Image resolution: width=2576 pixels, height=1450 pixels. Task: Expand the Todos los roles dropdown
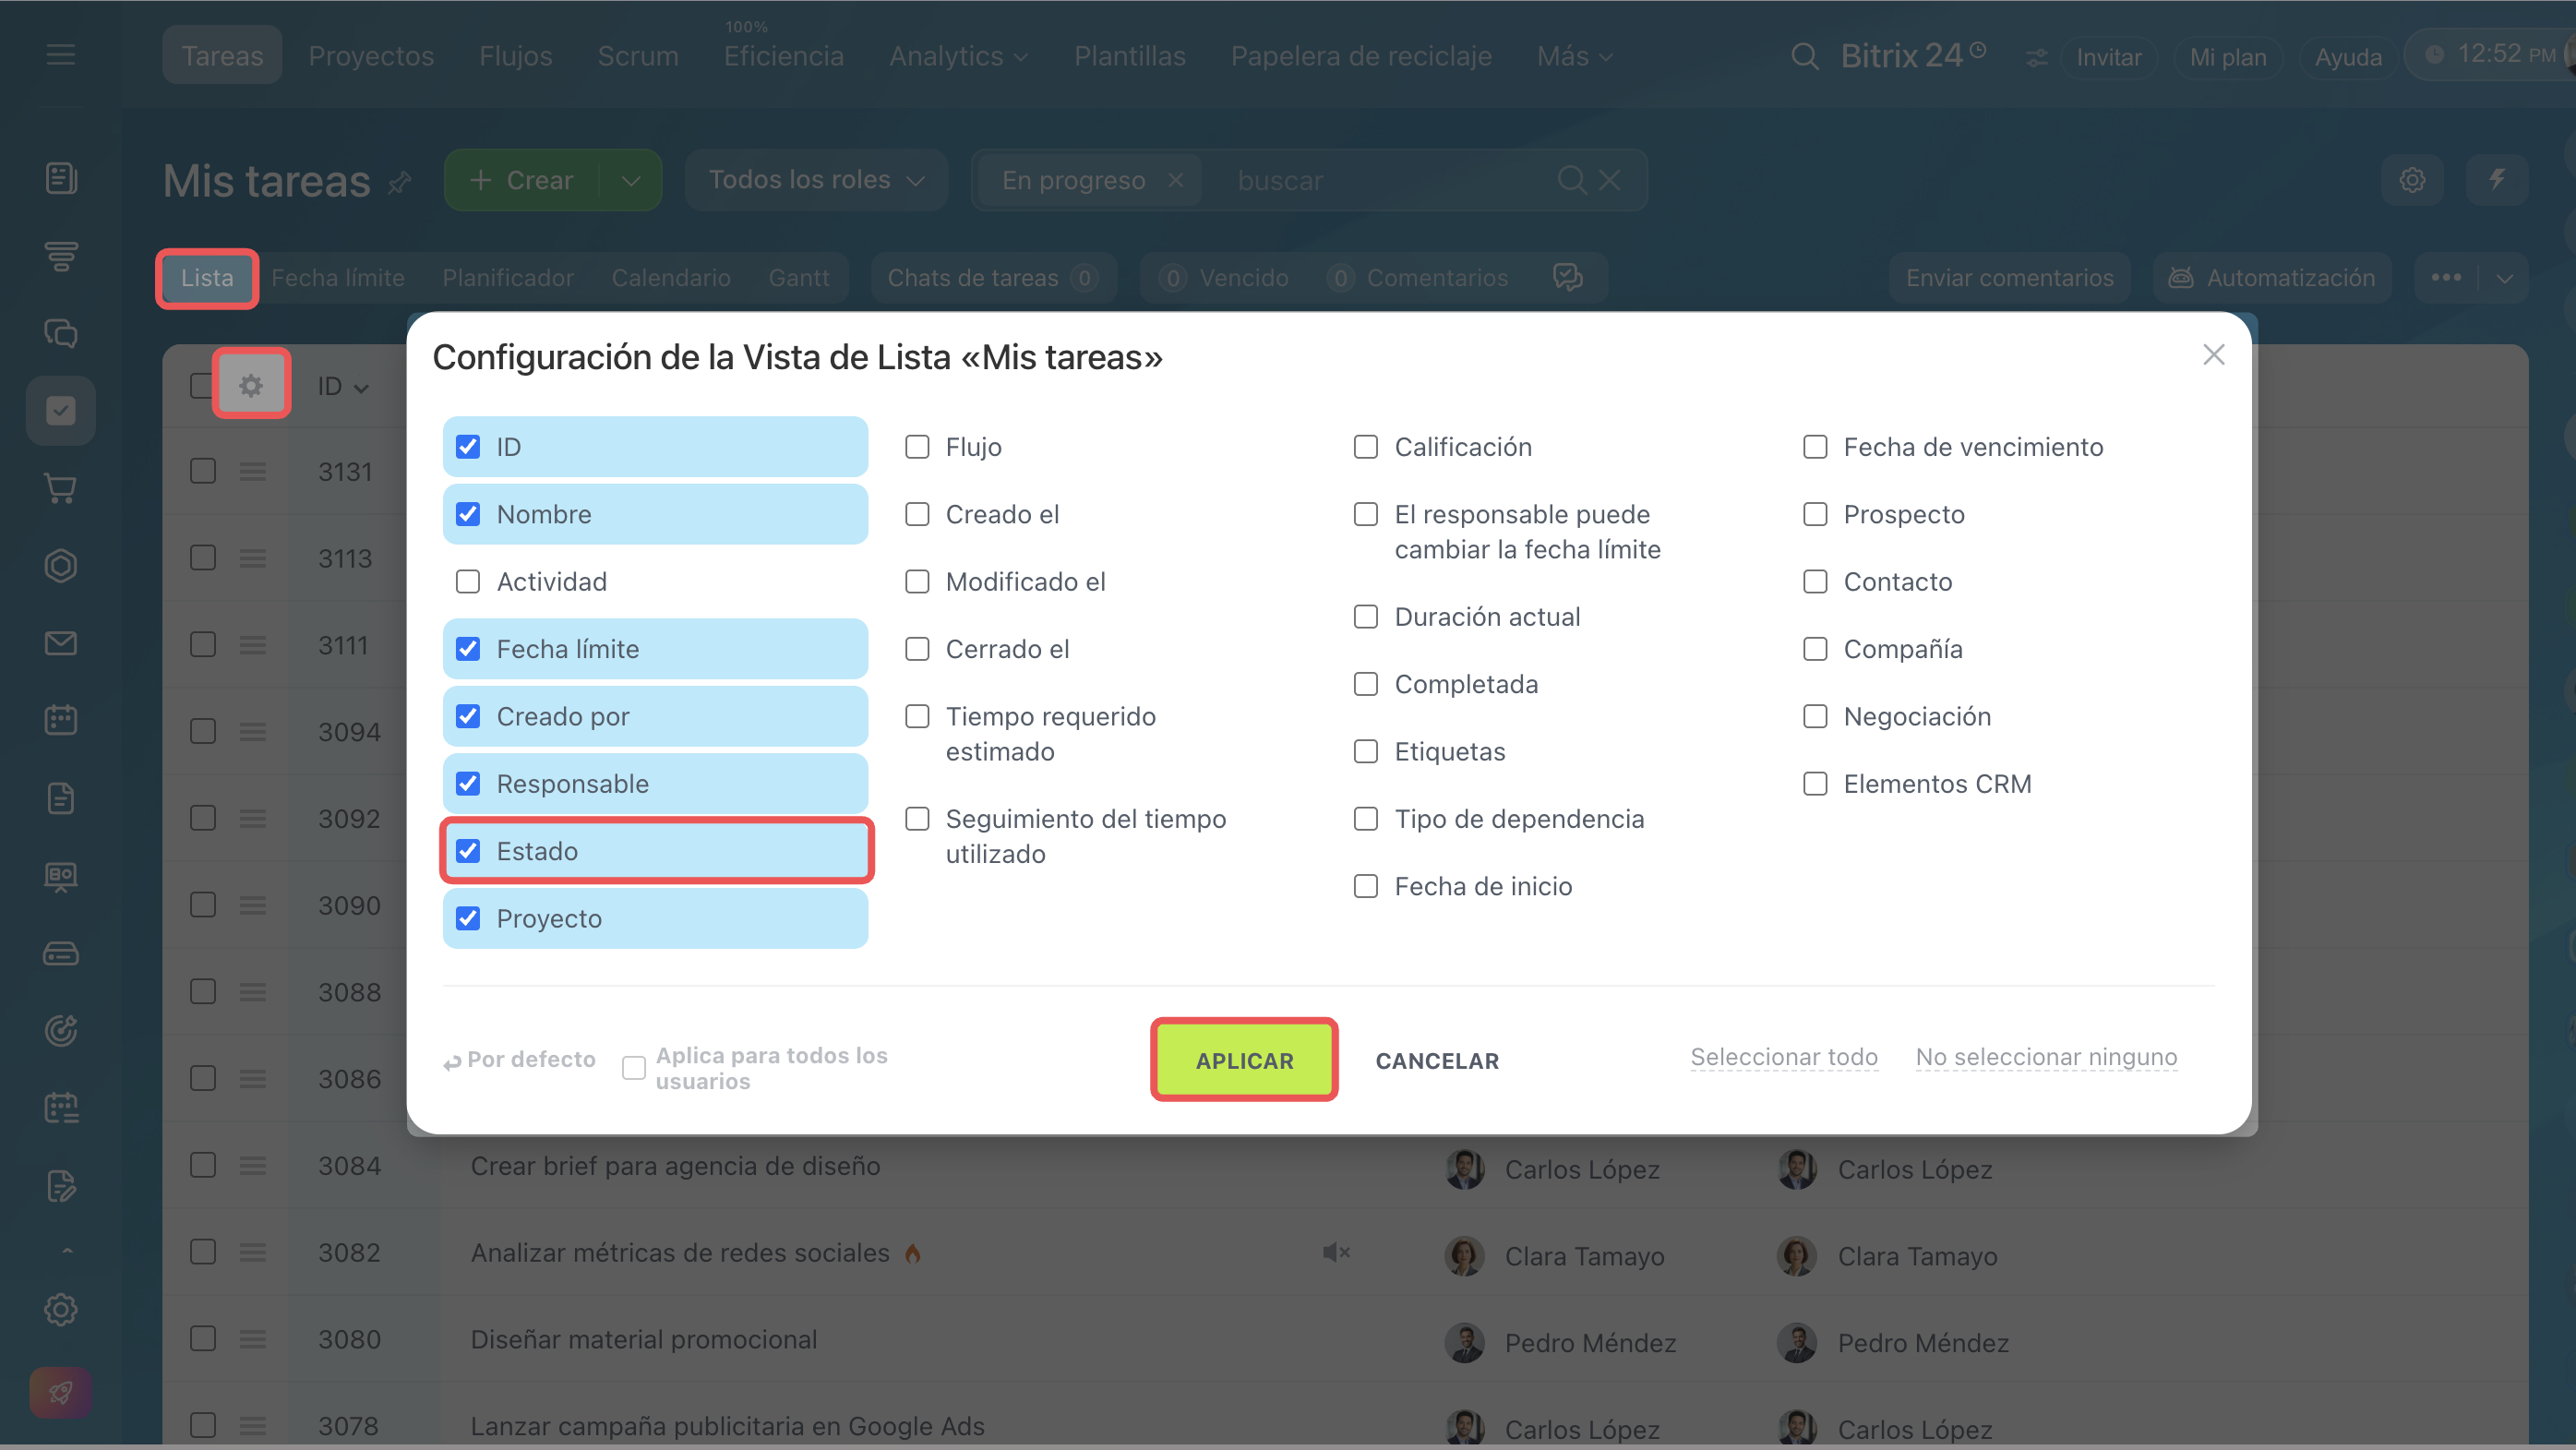[816, 180]
